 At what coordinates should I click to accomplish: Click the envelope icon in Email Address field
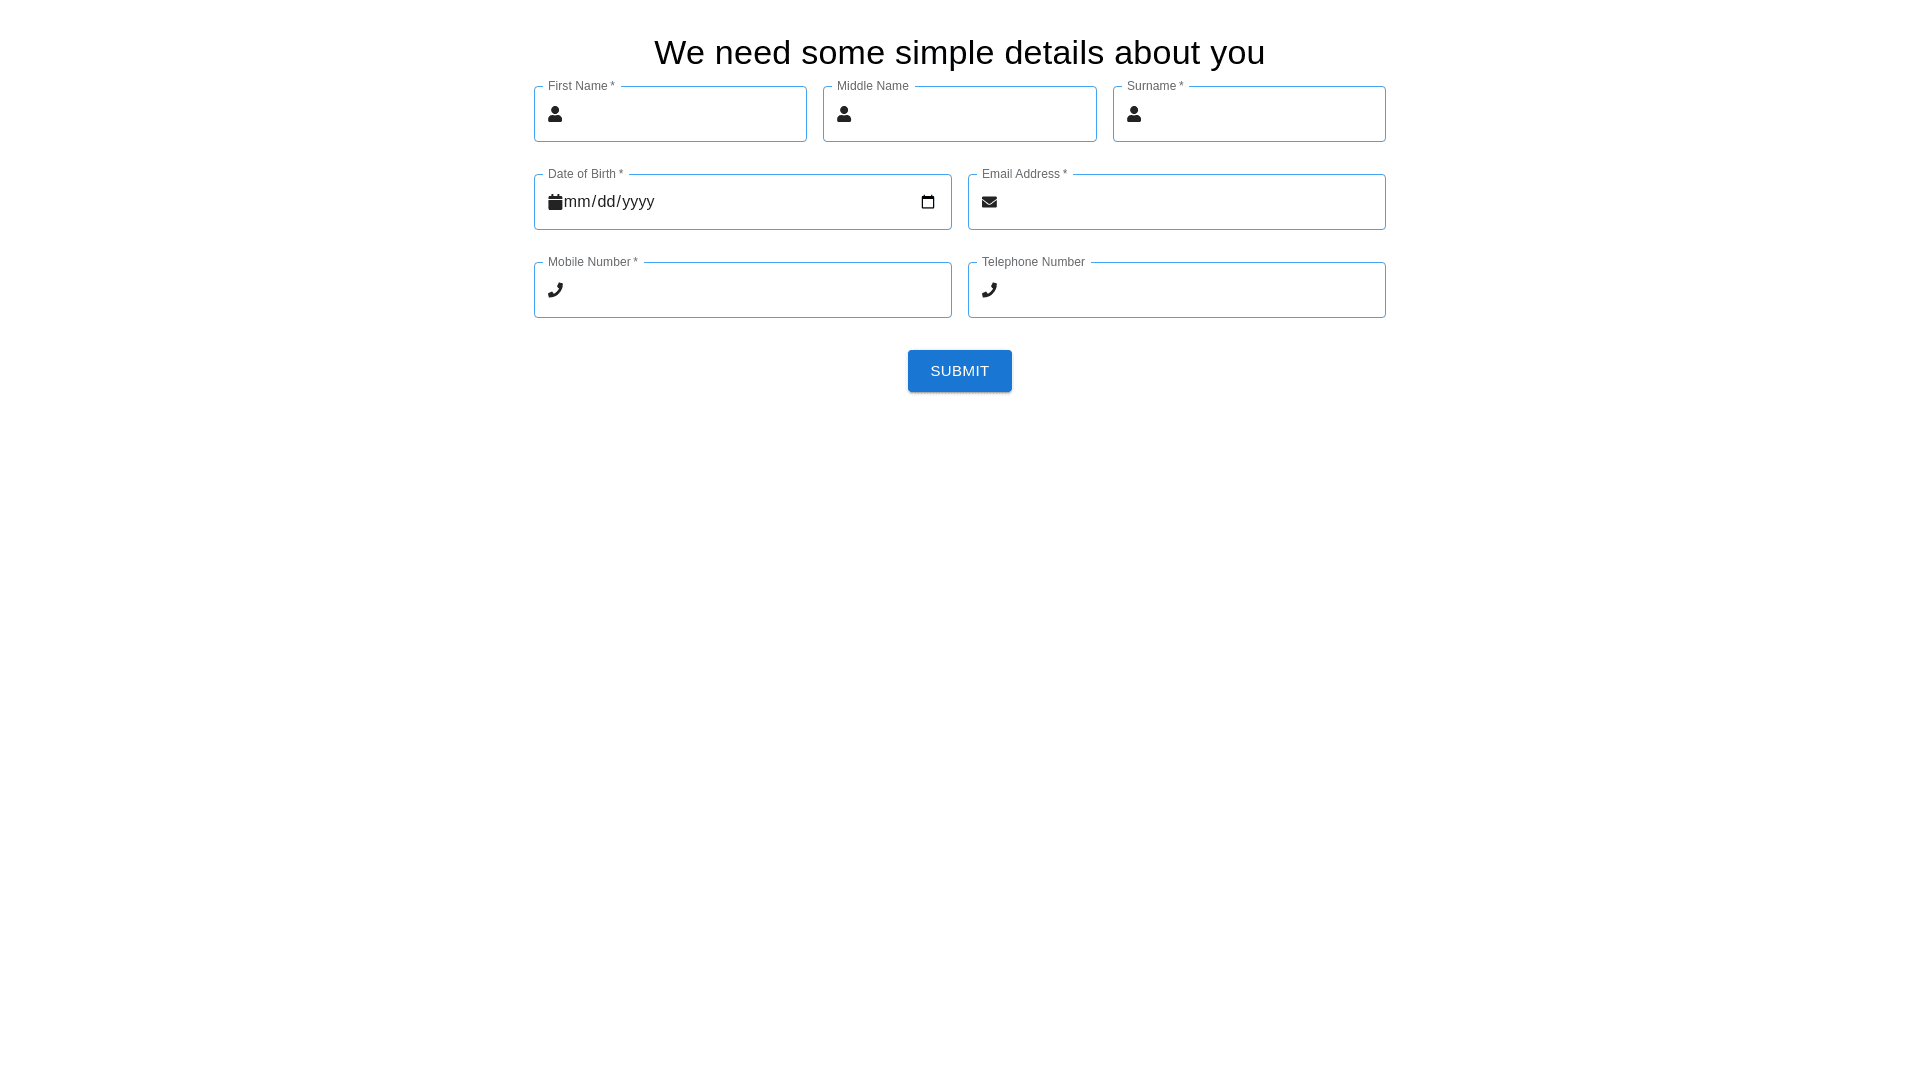[989, 202]
